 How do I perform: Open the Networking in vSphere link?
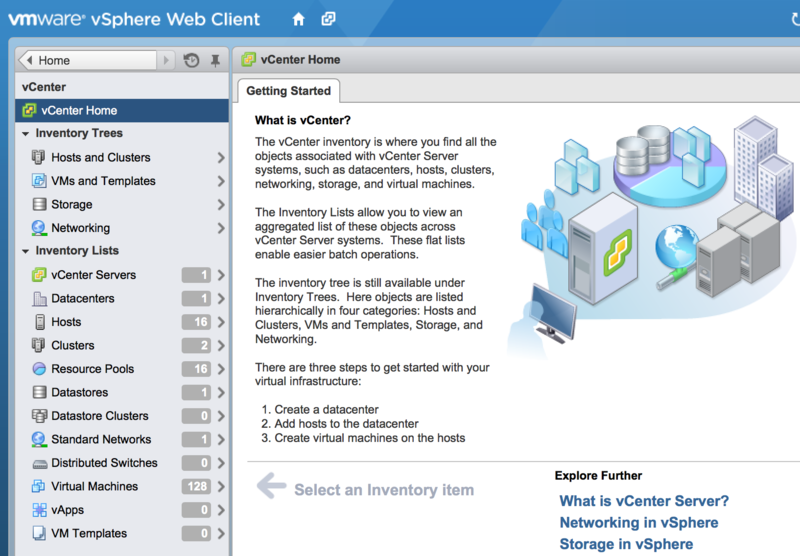pyautogui.click(x=639, y=523)
